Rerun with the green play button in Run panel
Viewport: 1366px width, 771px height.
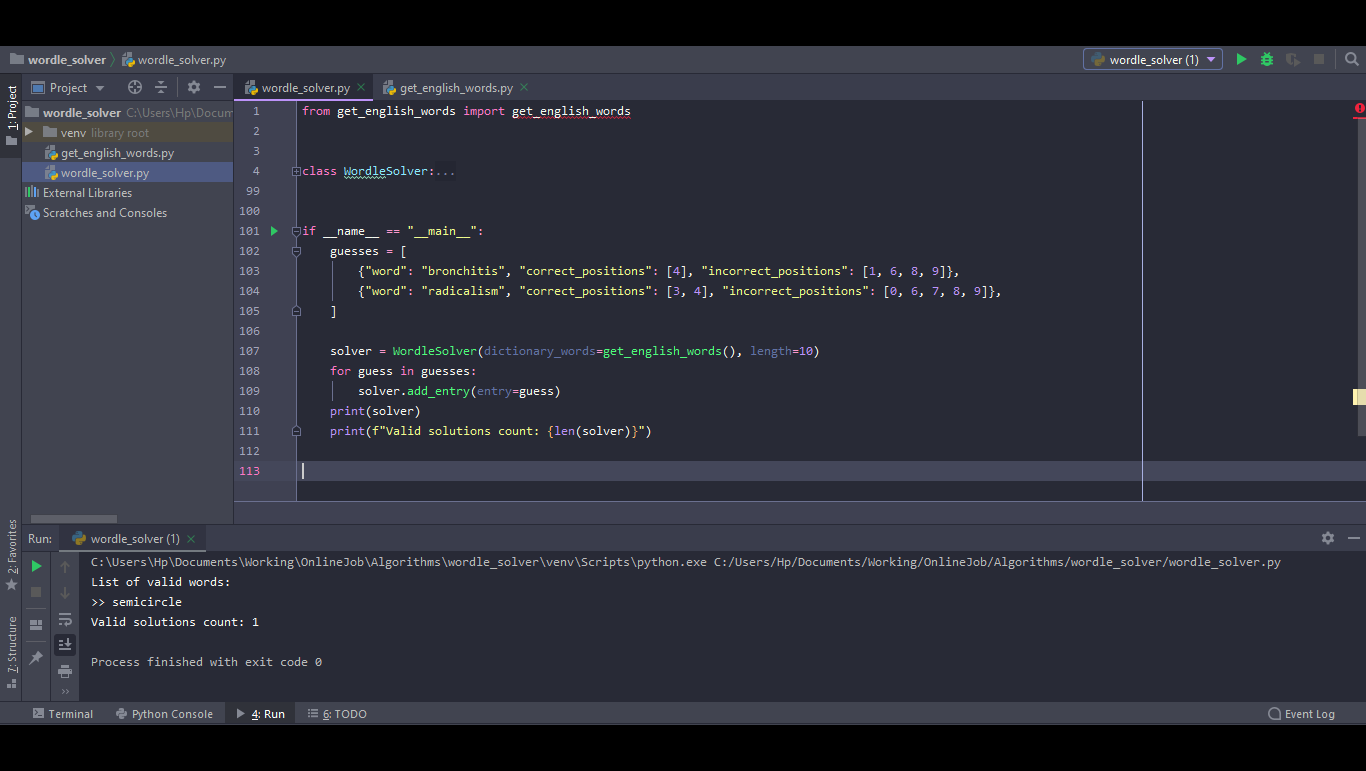36,566
